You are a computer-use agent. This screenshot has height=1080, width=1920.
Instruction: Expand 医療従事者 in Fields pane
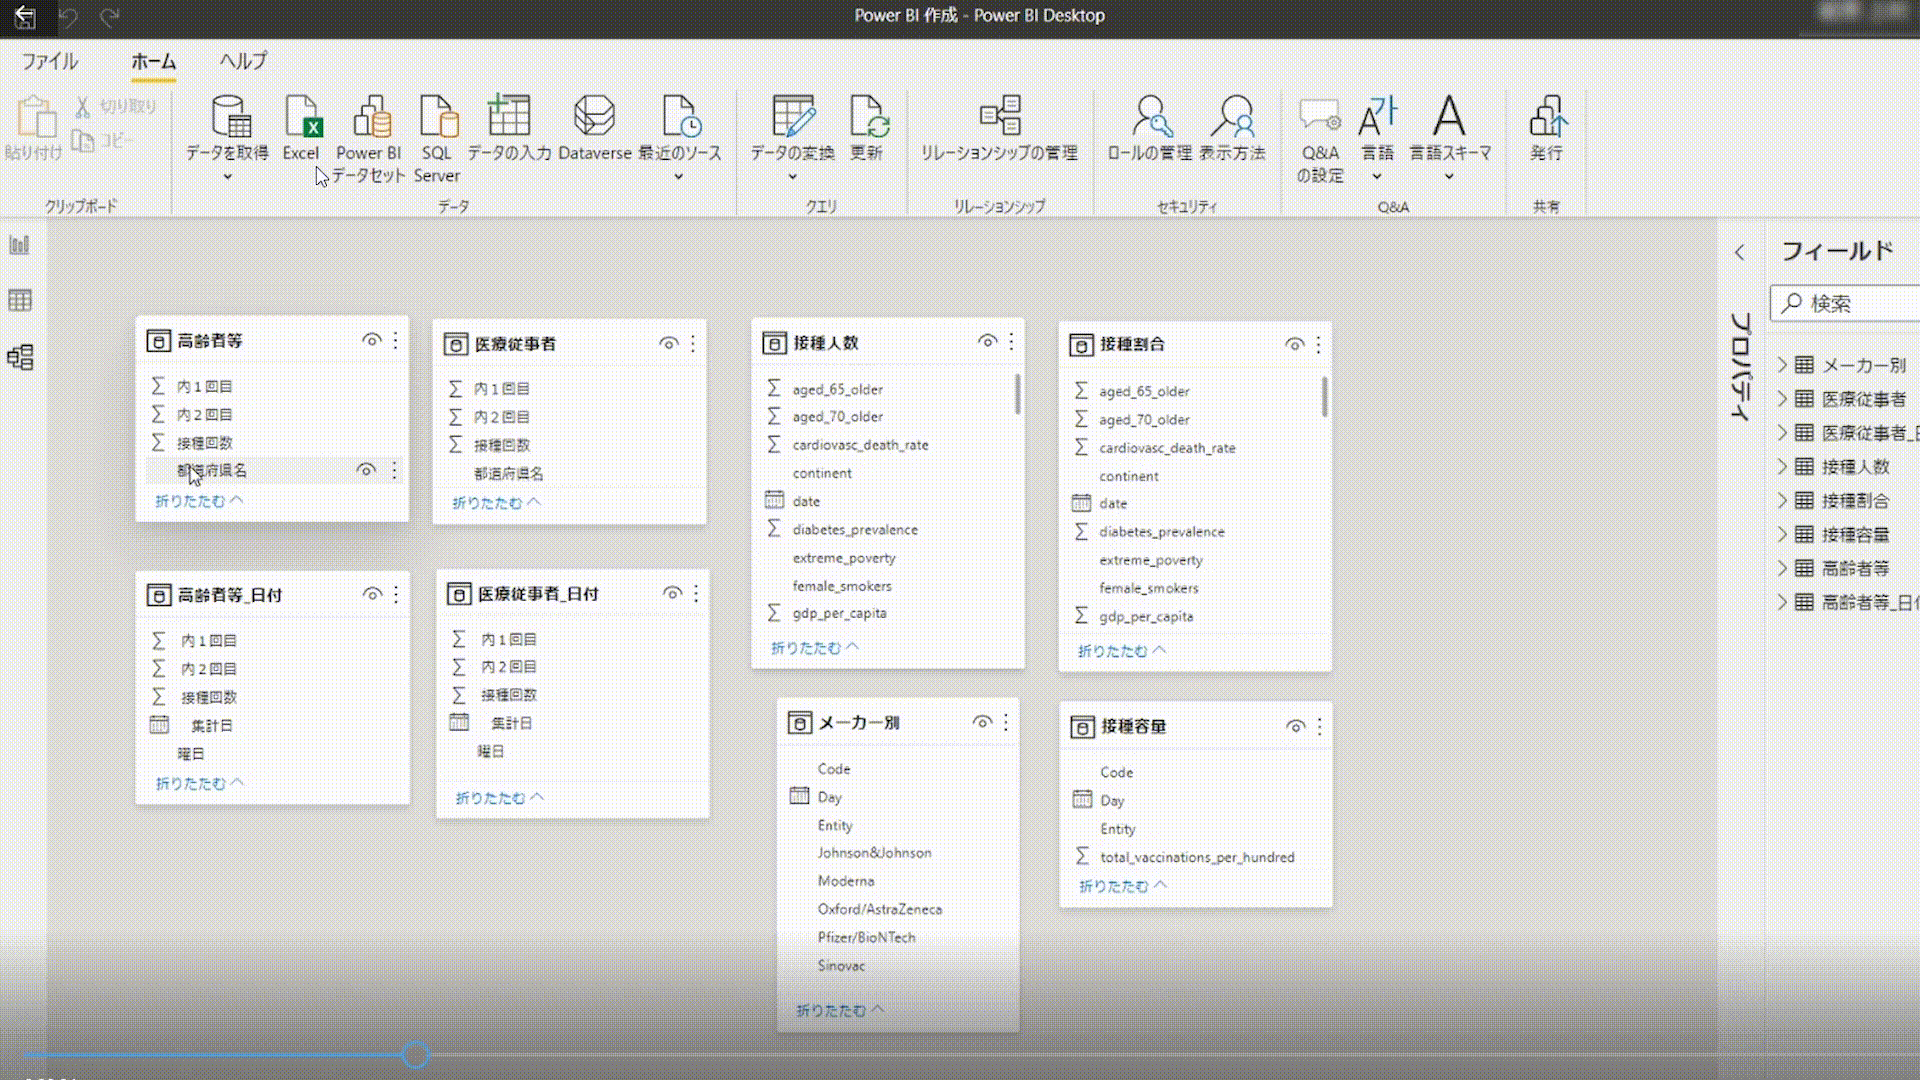(1782, 399)
